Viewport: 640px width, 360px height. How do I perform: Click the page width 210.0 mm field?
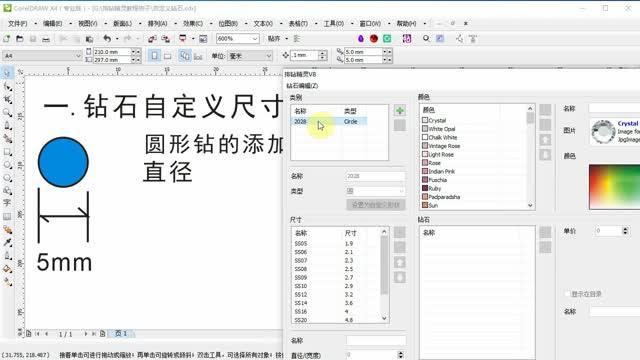[111, 52]
